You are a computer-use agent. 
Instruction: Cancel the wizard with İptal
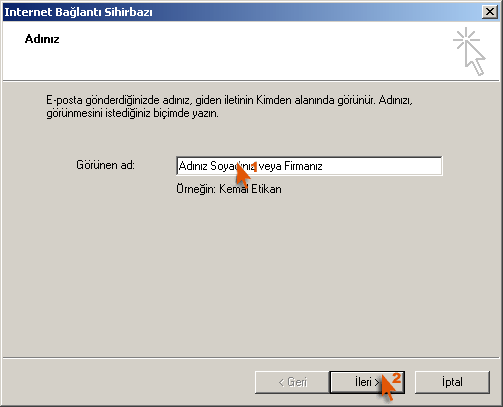pos(452,382)
